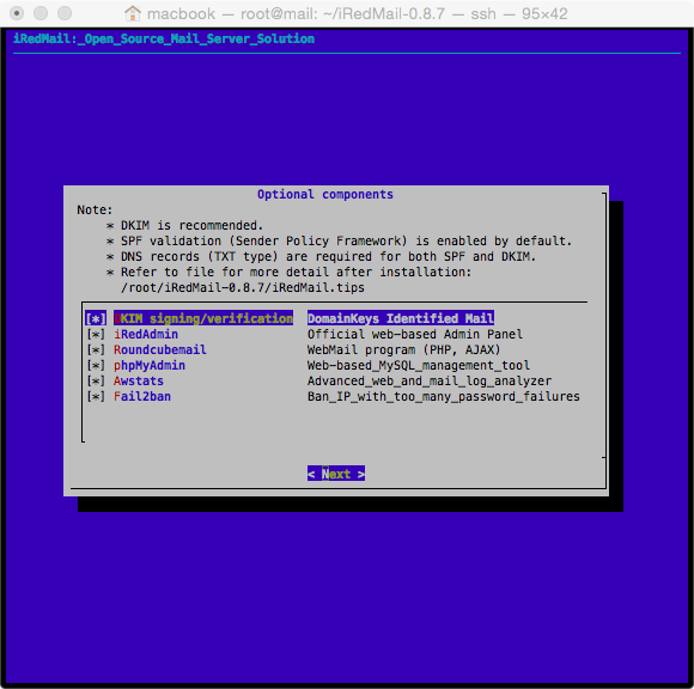Click the window close button
This screenshot has width=694, height=689.
point(17,13)
